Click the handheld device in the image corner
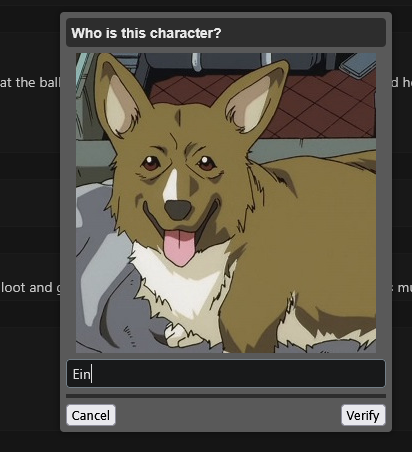Screen dimensions: 412x452 [x=358, y=65]
